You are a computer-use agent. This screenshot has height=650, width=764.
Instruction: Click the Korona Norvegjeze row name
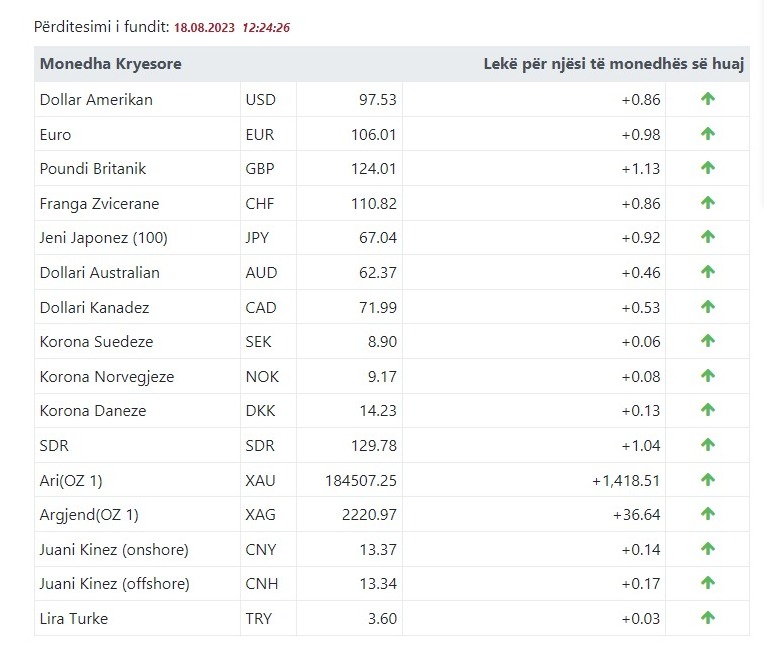[107, 376]
